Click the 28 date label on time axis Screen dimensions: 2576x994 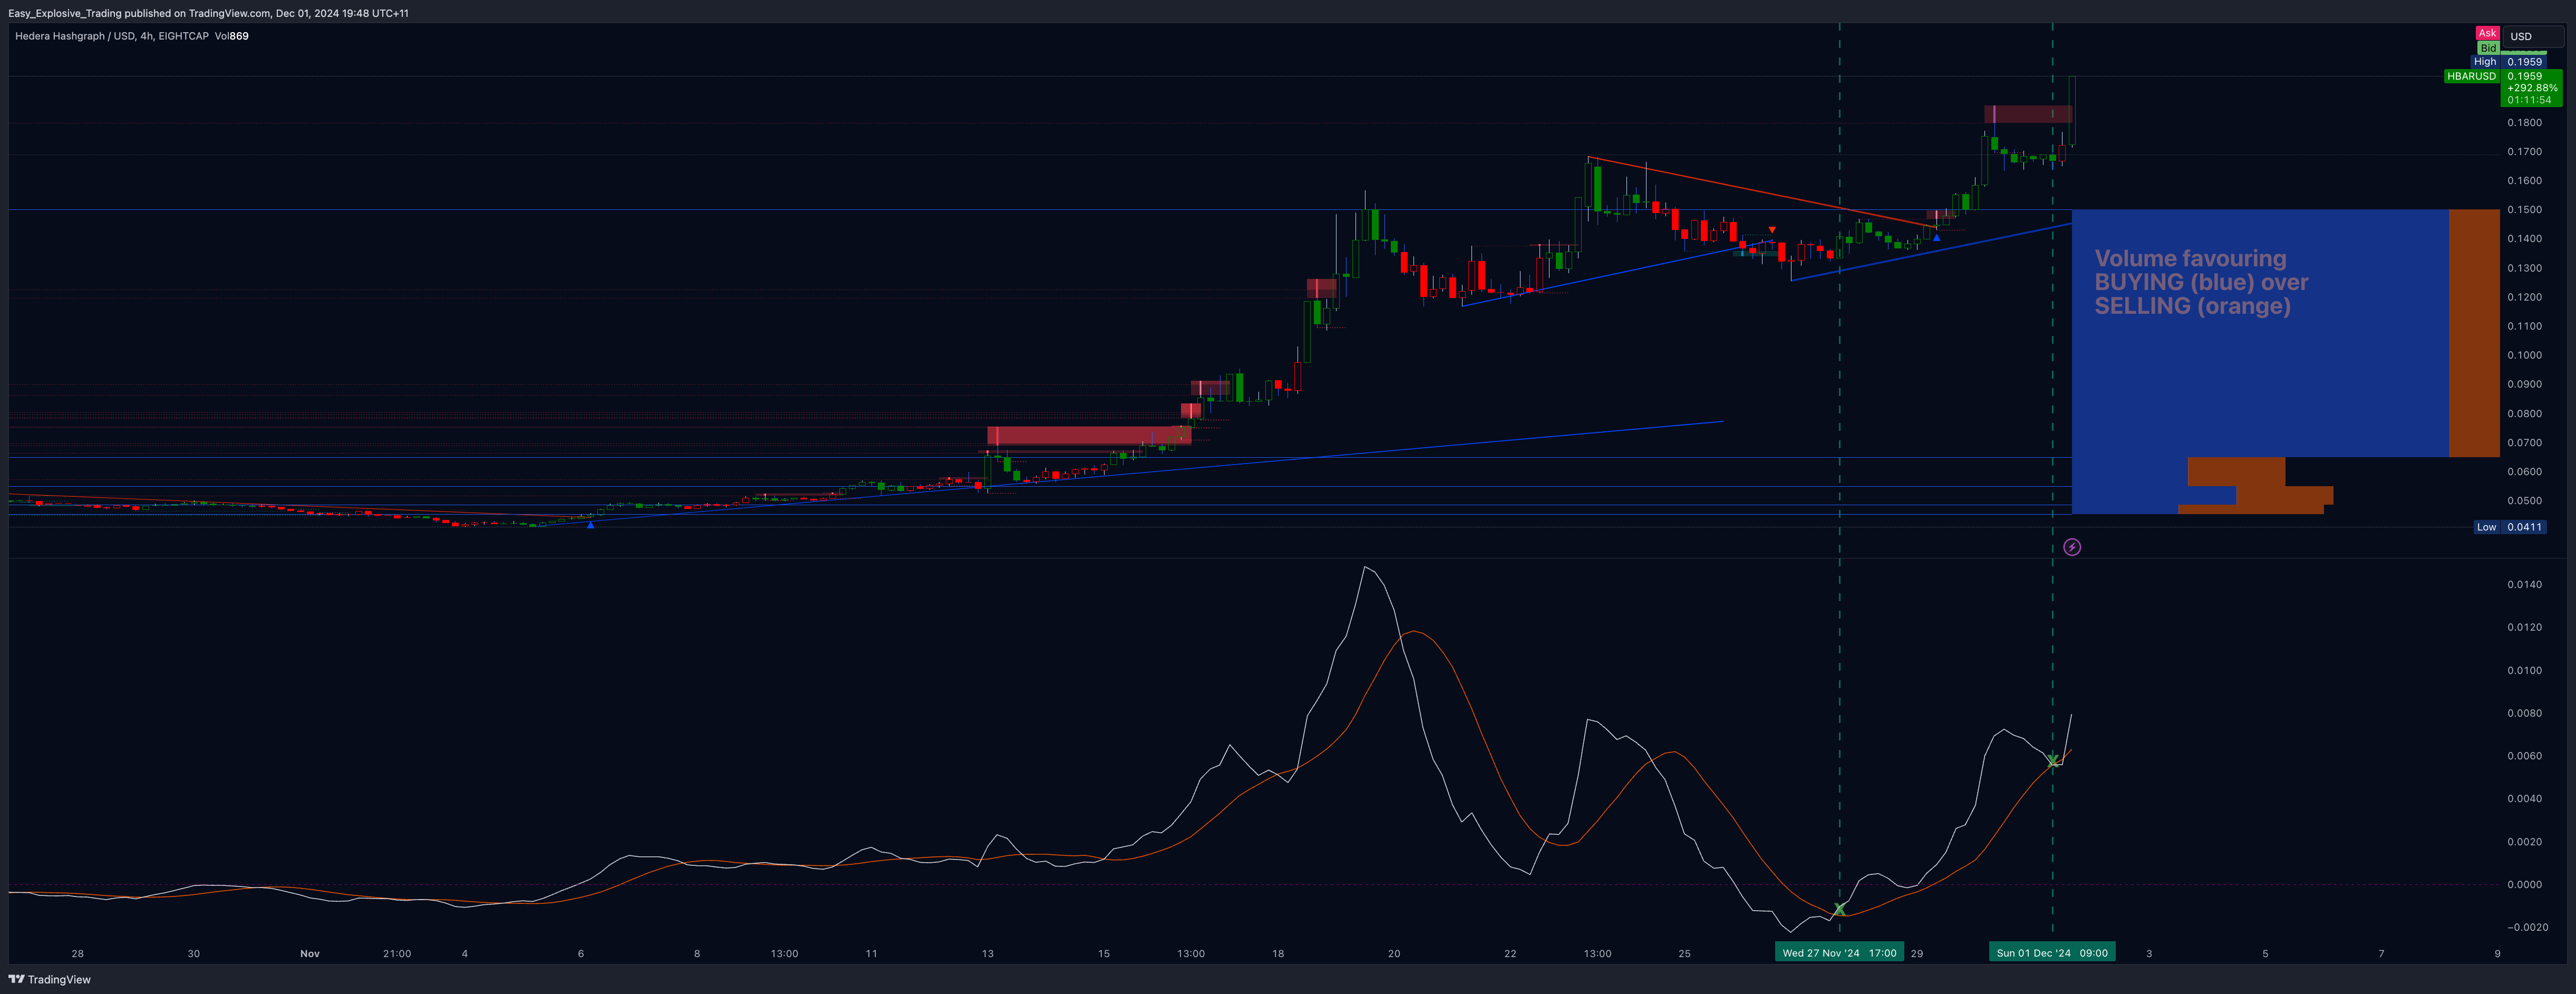click(78, 954)
